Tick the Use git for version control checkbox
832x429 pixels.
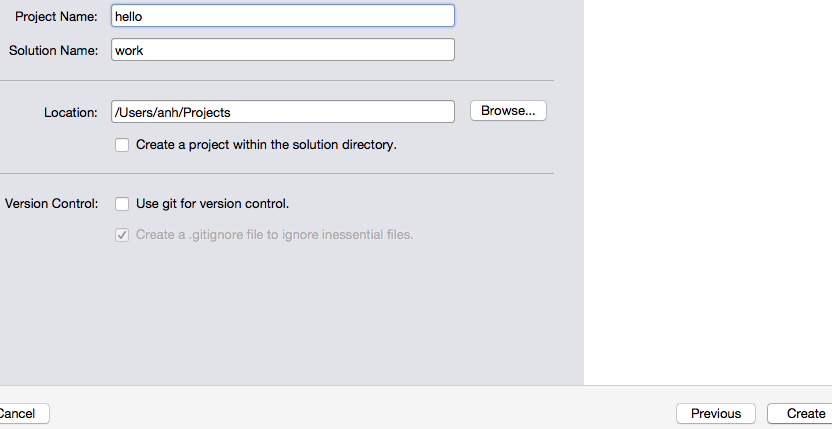(x=122, y=204)
